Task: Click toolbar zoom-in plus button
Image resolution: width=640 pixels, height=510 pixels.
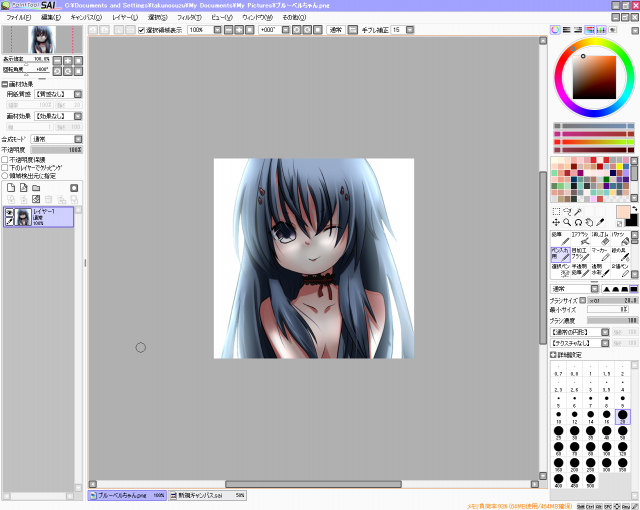Action: point(239,30)
